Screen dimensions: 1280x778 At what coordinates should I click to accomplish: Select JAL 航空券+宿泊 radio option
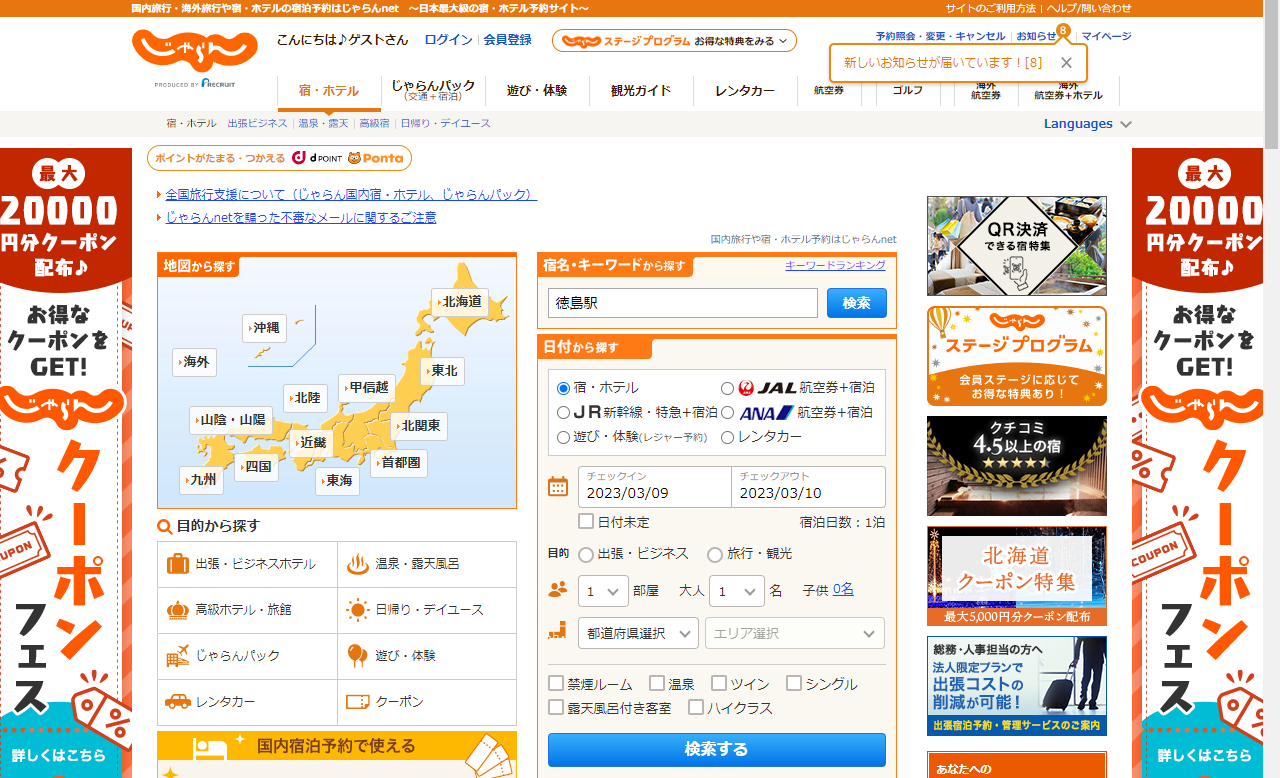point(727,388)
